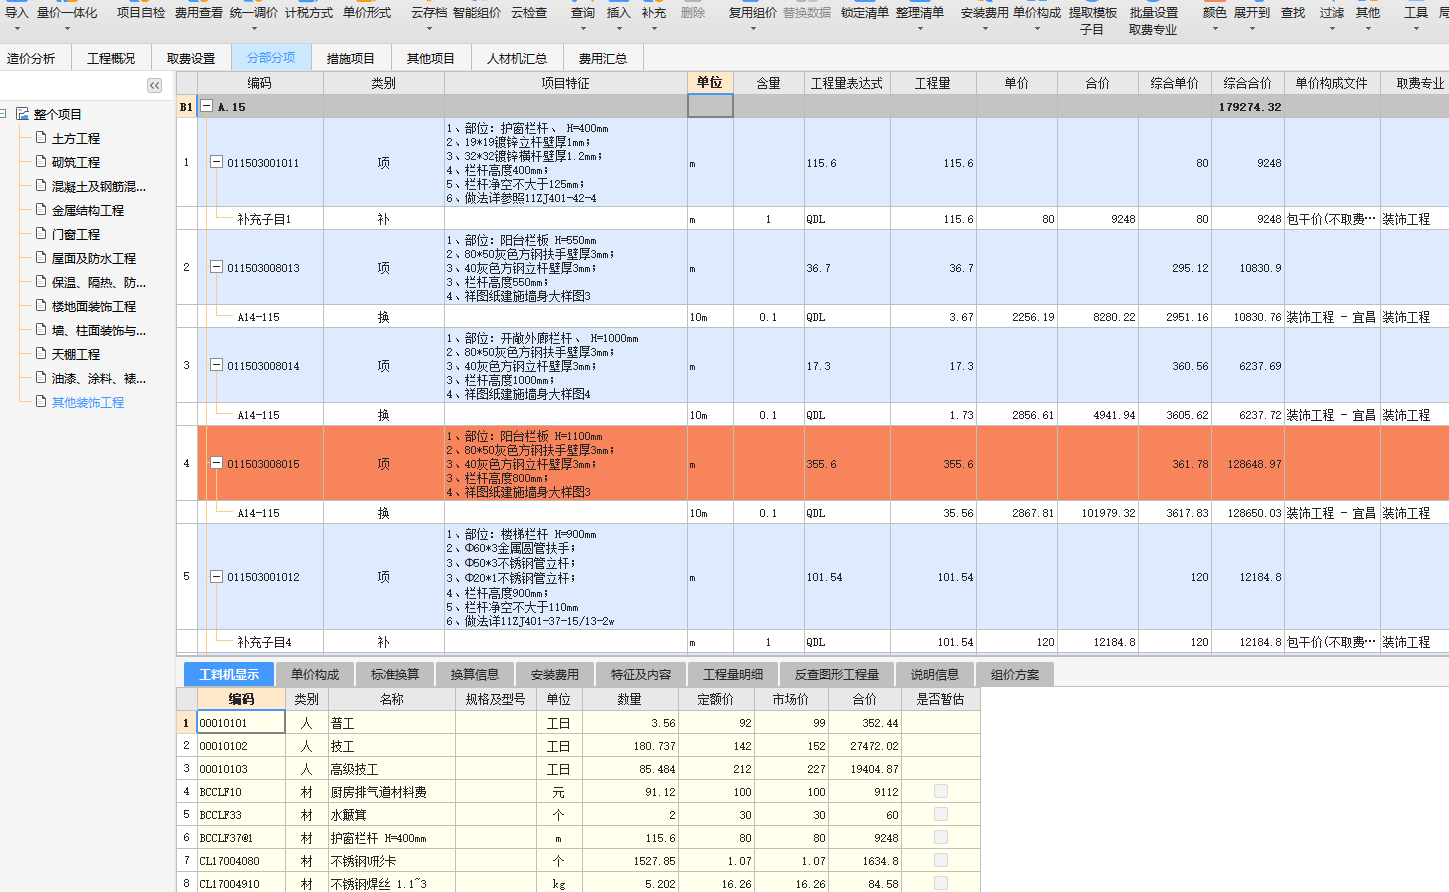Image resolution: width=1449 pixels, height=892 pixels.
Task: Show the 标准换算 bottom tab
Action: (x=395, y=674)
